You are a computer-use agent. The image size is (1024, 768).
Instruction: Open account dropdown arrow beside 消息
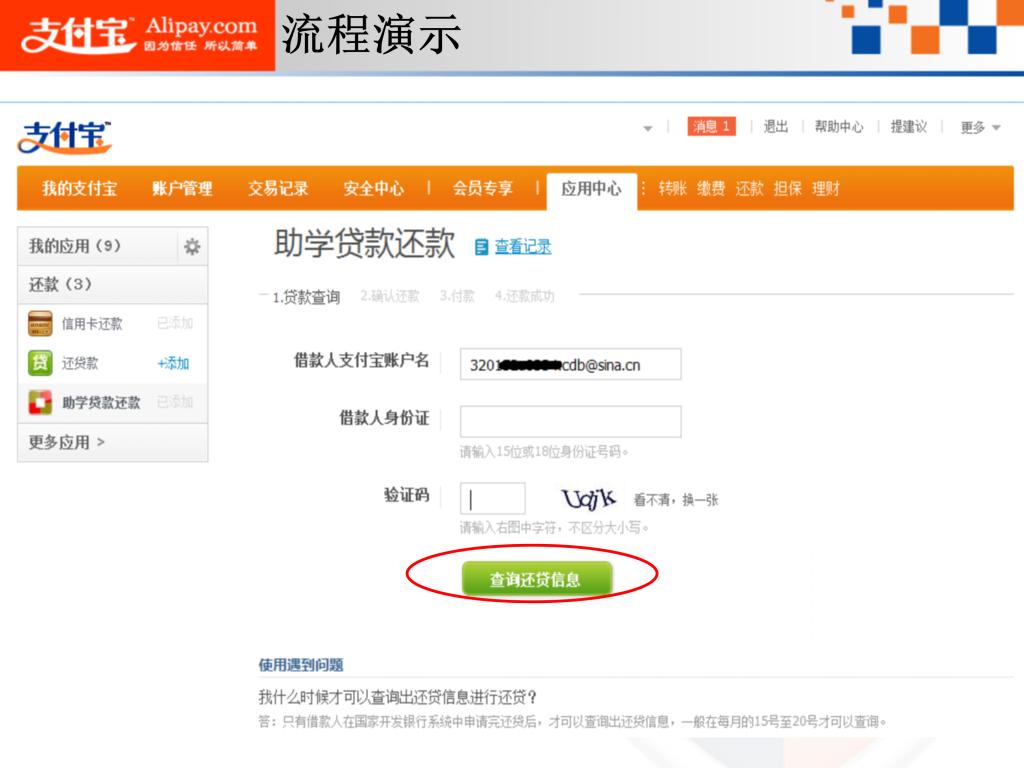tap(647, 128)
